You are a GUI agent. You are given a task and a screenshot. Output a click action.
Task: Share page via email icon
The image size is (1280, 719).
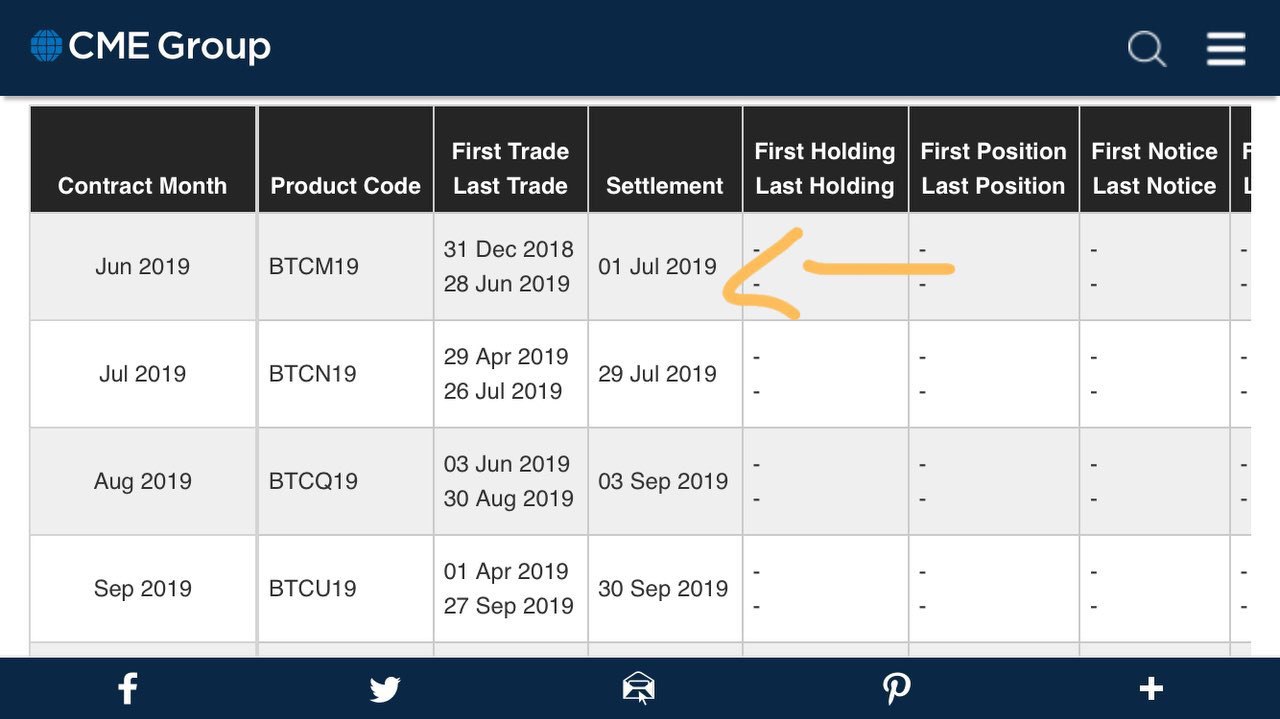[638, 688]
